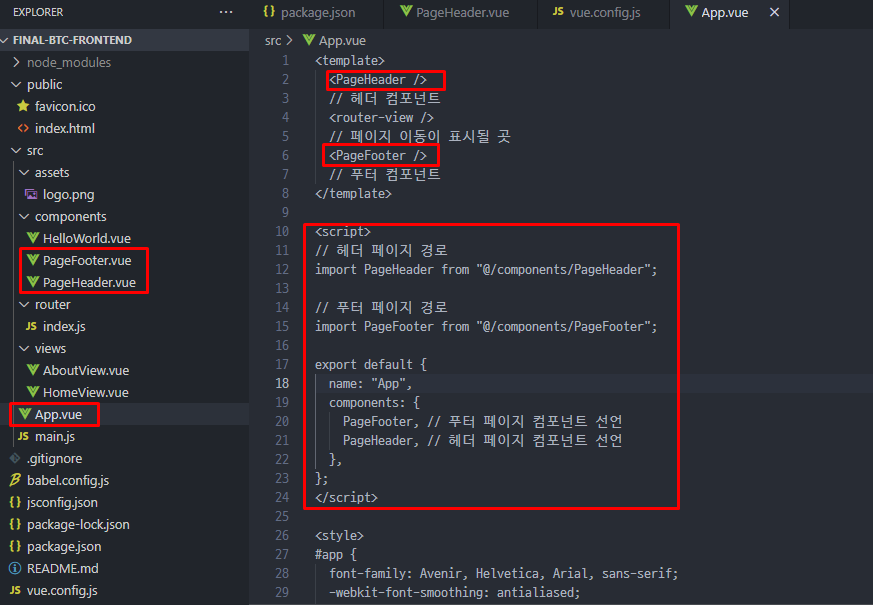Click the JS icon beside router index.js

pyautogui.click(x=31, y=326)
